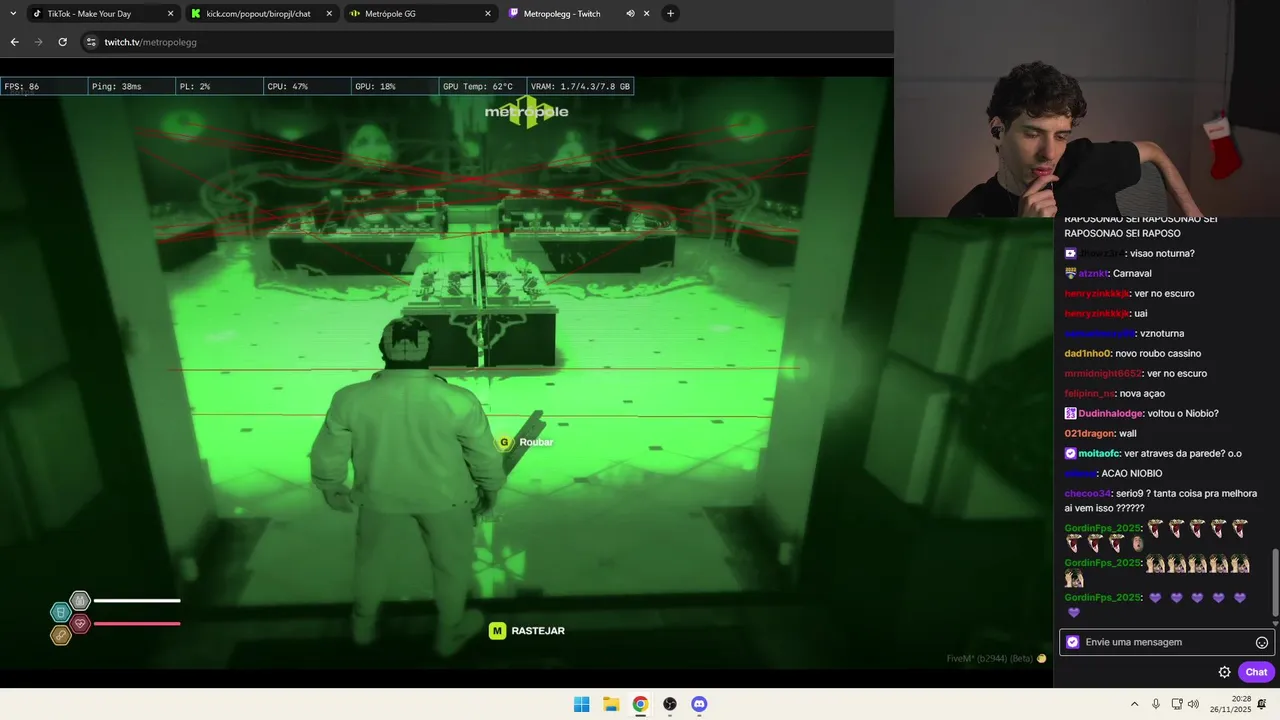The height and width of the screenshot is (720, 1280).
Task: Click the chat scrollbar
Action: point(1274,582)
